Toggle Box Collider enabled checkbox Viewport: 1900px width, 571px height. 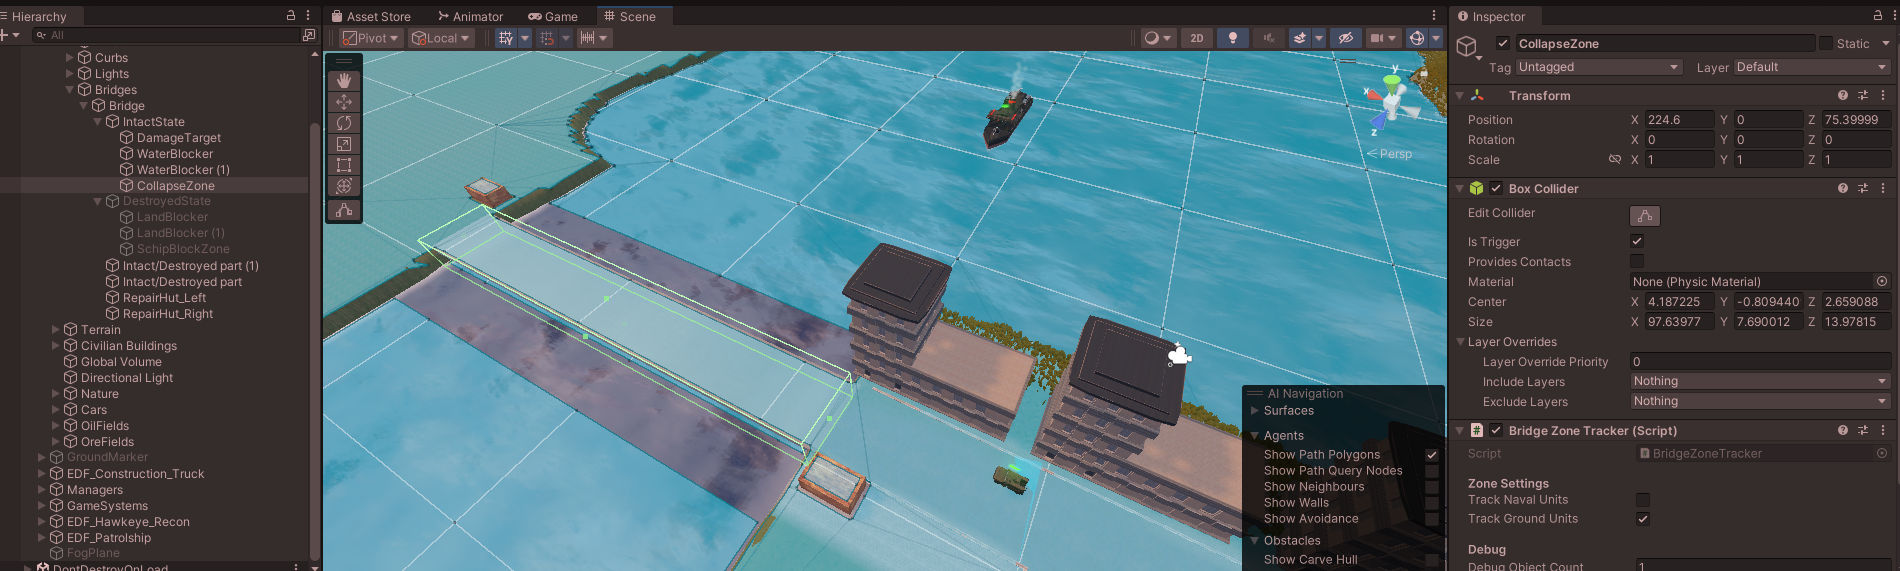pyautogui.click(x=1496, y=188)
